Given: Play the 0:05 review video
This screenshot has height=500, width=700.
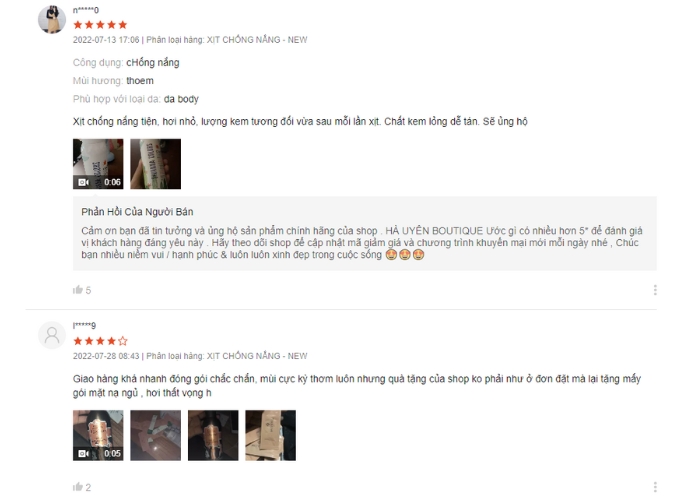Looking at the screenshot, I should pos(98,435).
